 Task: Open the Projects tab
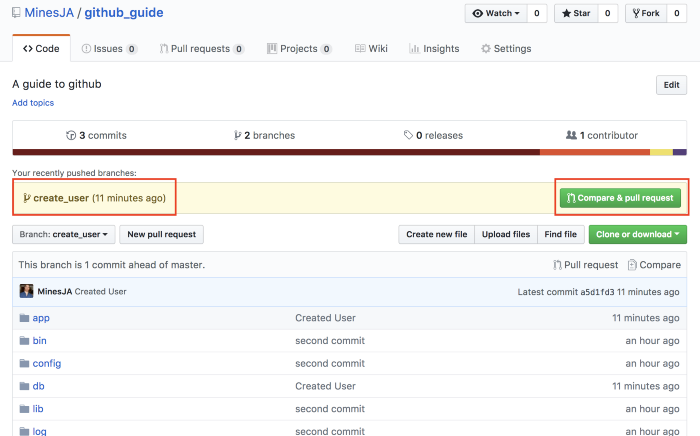[x=299, y=49]
